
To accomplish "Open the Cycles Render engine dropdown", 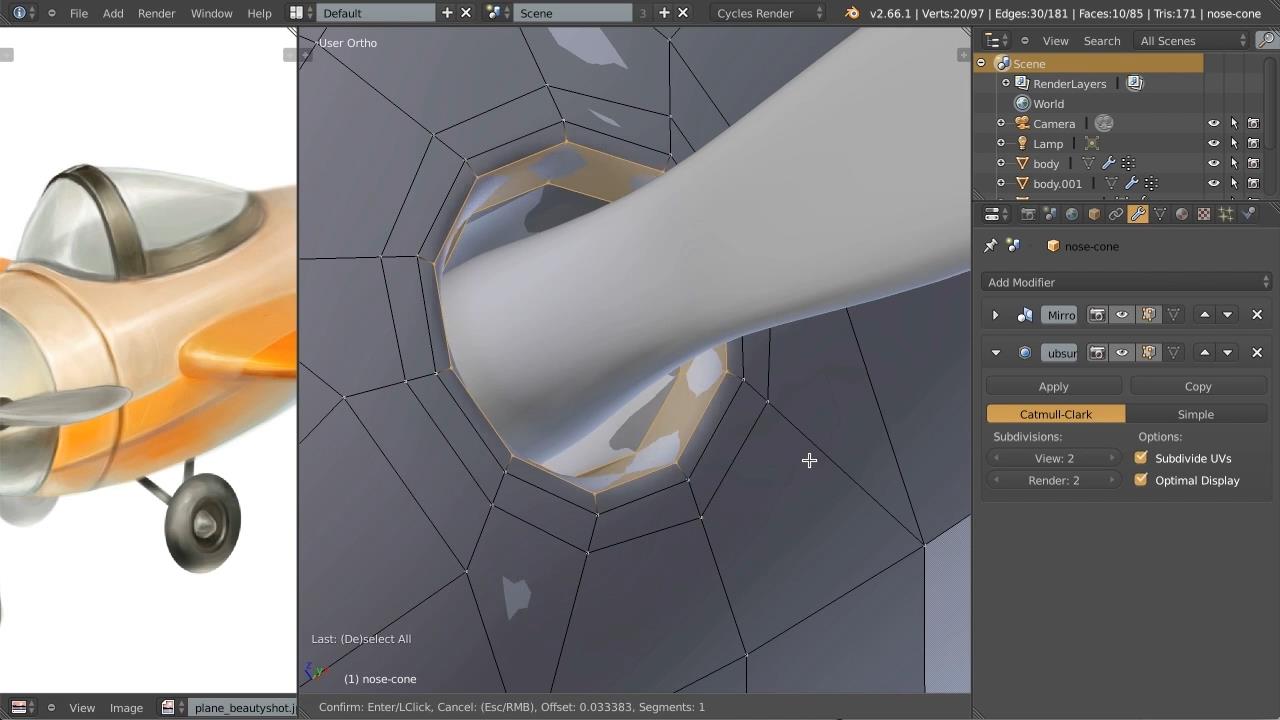I will click(x=769, y=13).
